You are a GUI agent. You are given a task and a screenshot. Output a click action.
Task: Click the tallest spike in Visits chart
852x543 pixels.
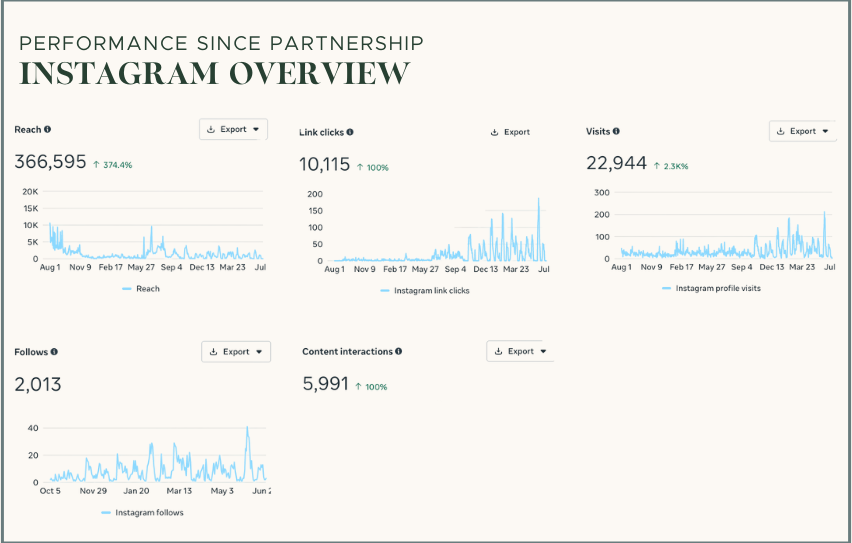point(824,213)
